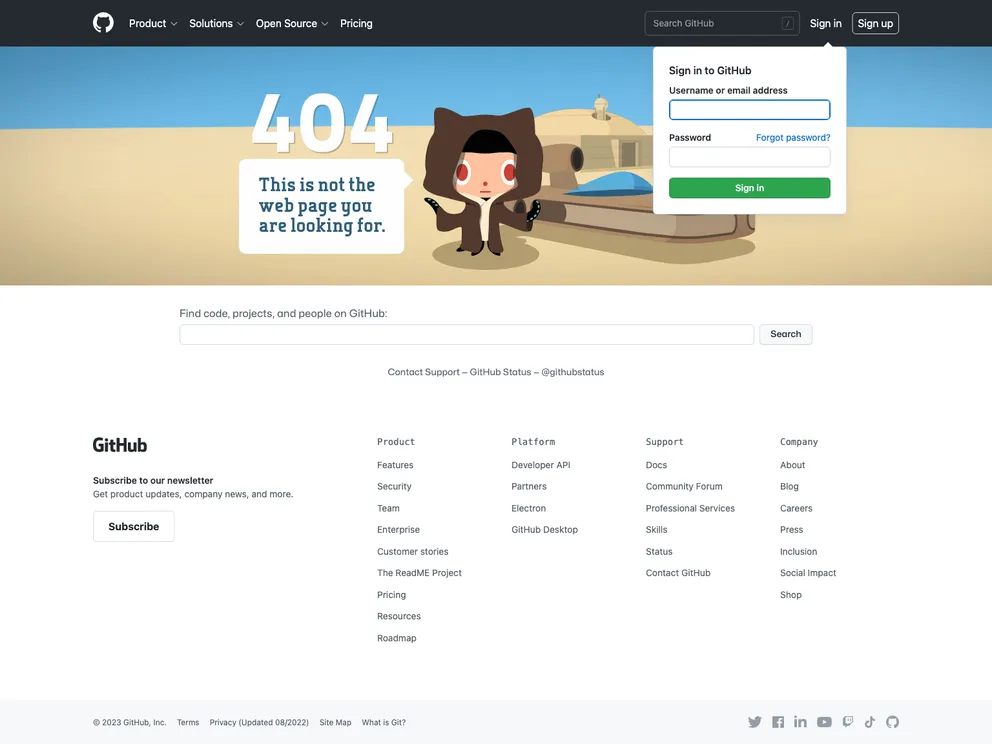Open the Forgot password link
Screen dimensions: 992x744
pos(792,137)
